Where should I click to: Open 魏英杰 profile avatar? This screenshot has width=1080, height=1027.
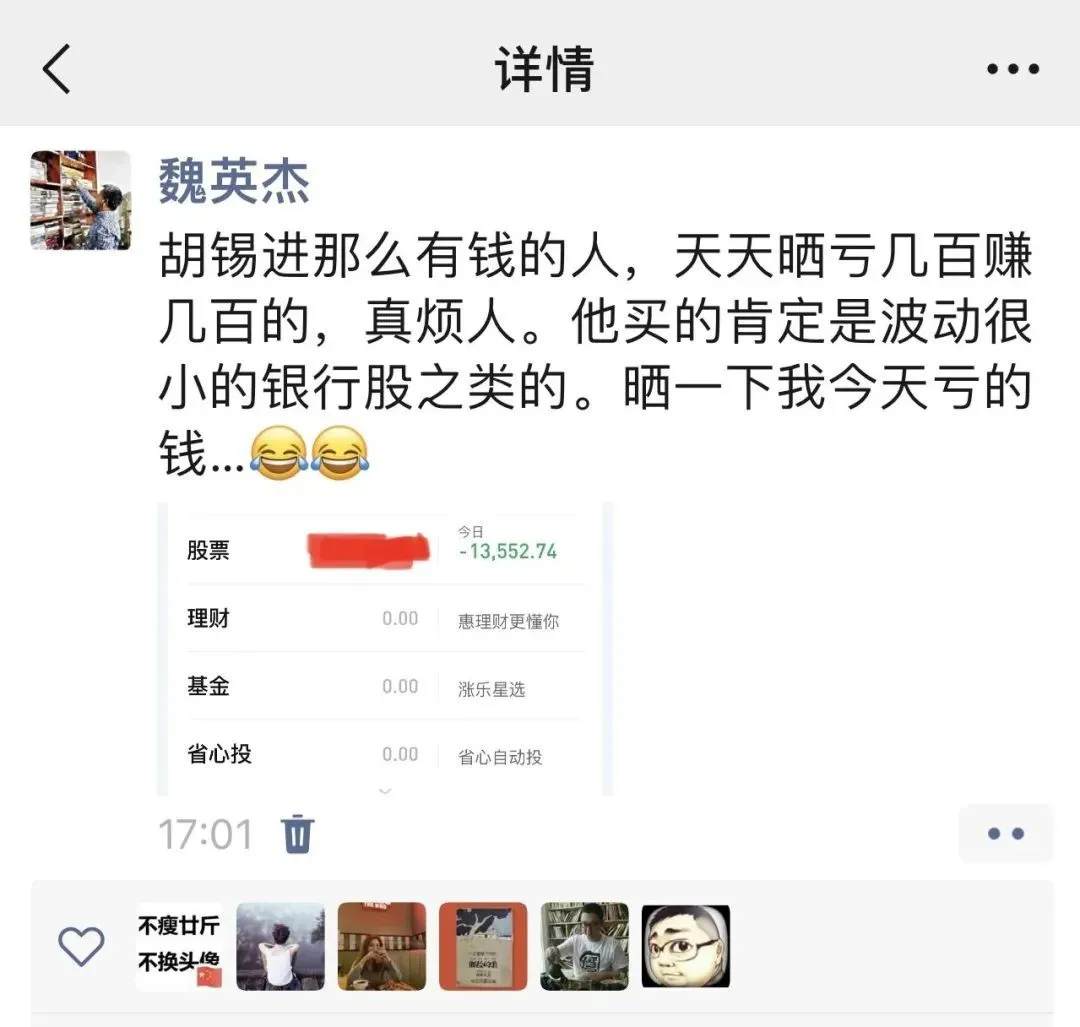pos(81,200)
